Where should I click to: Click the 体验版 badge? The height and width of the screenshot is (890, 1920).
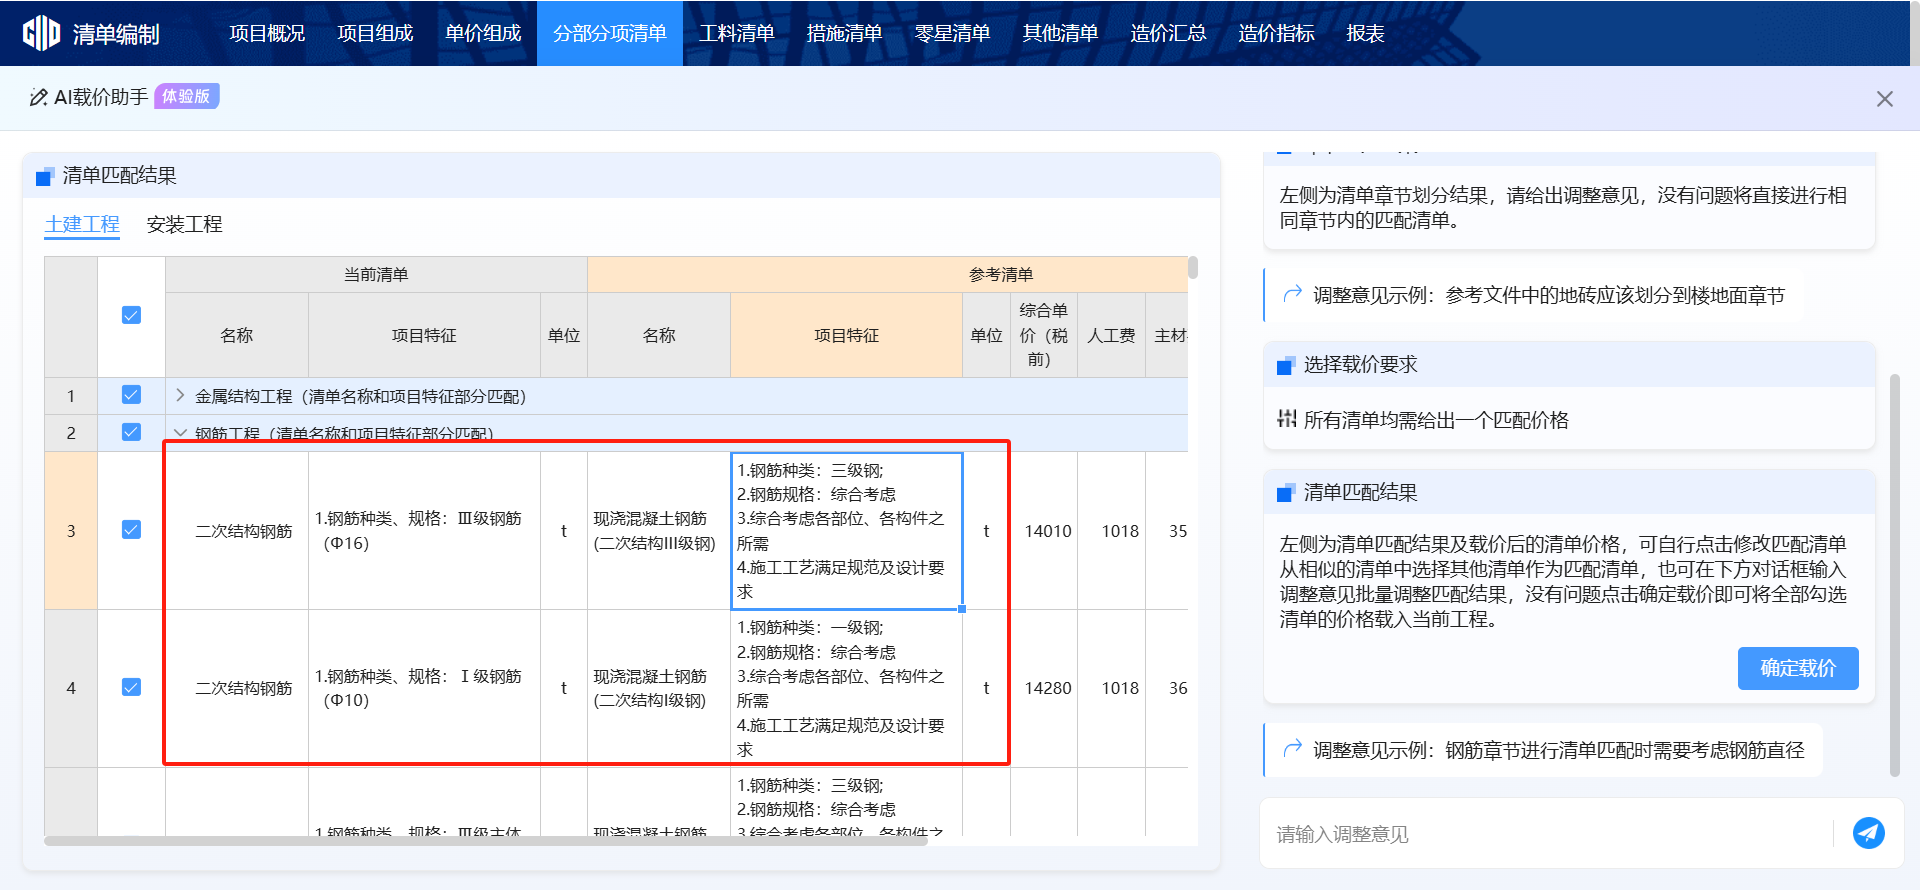(x=186, y=96)
